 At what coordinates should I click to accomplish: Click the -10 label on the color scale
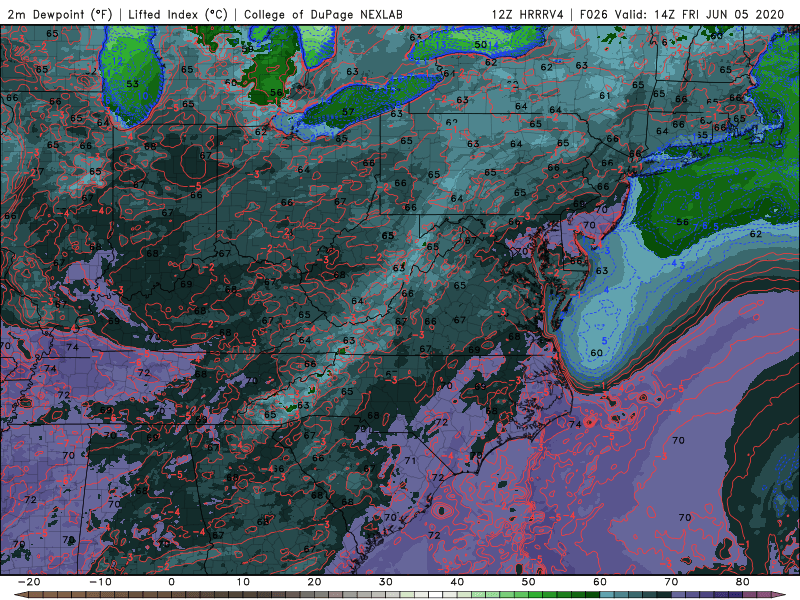100,582
